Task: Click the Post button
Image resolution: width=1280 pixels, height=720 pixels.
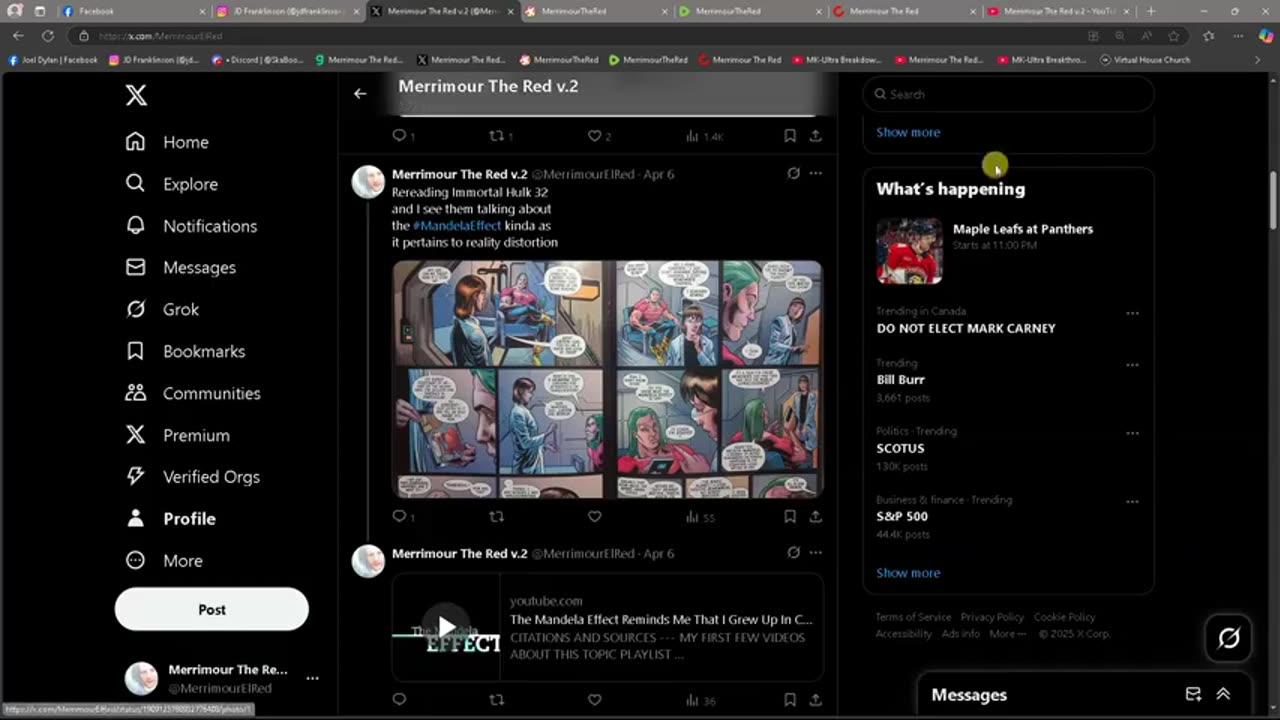Action: tap(212, 609)
